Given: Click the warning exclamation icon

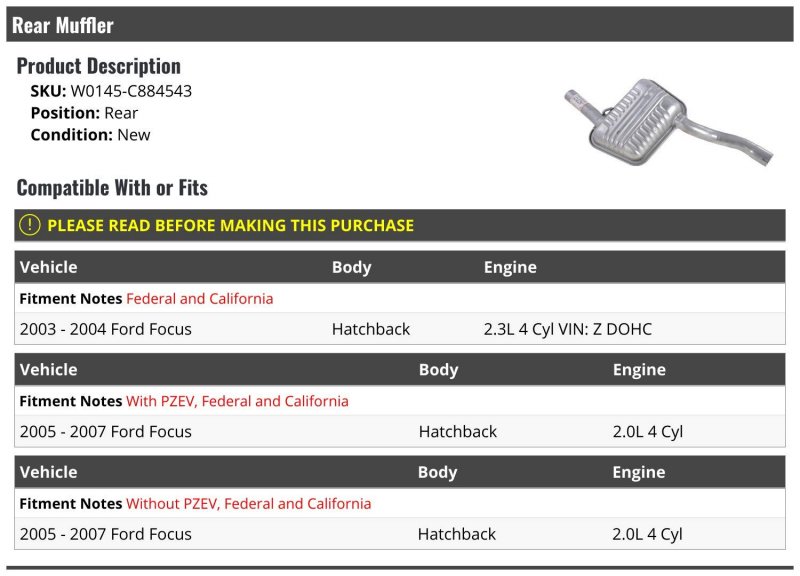Looking at the screenshot, I should coord(30,225).
